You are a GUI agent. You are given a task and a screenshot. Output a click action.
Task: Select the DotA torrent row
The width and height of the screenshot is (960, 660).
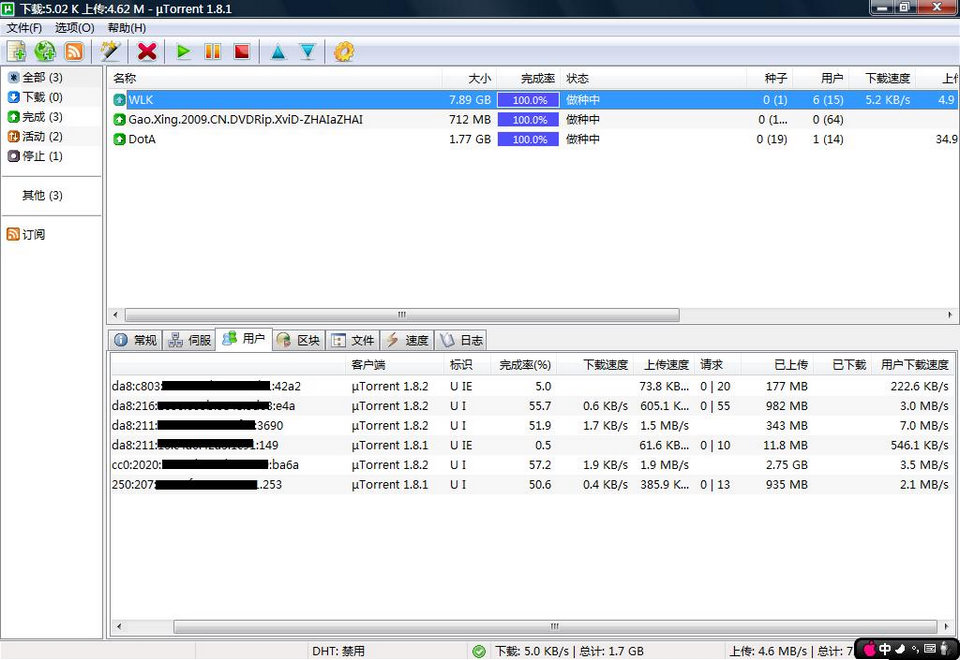[x=533, y=139]
